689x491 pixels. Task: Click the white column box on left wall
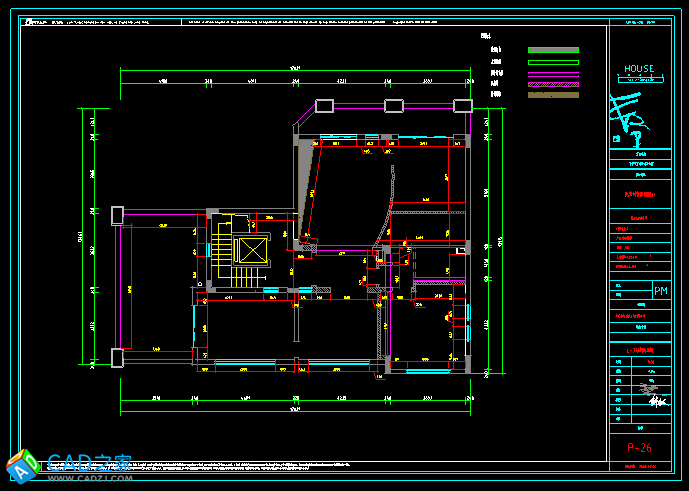click(117, 214)
